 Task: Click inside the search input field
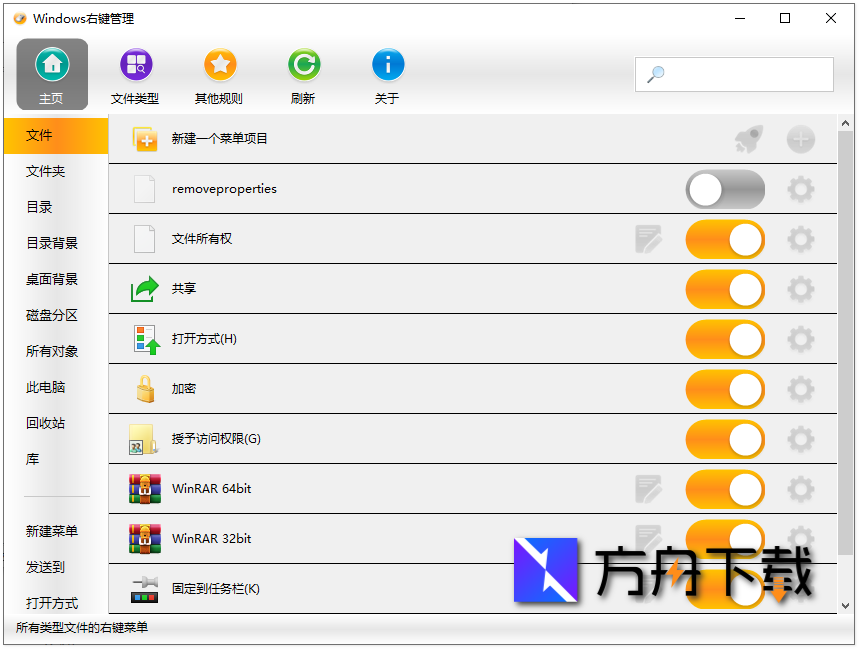[x=734, y=74]
